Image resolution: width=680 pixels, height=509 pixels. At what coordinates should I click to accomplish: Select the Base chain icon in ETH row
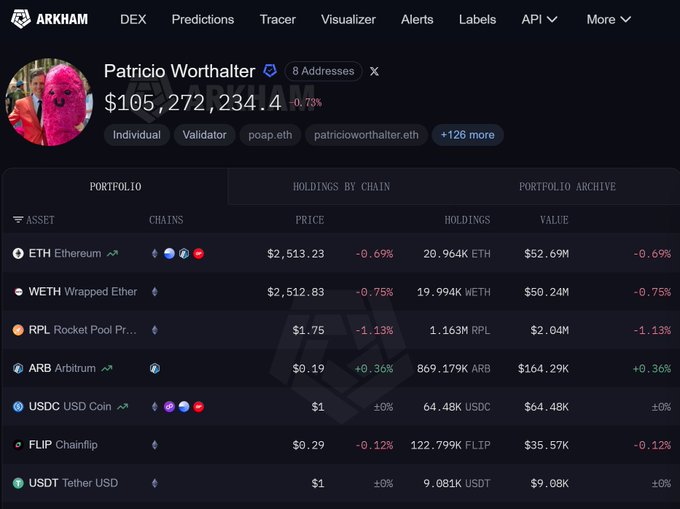pos(170,254)
